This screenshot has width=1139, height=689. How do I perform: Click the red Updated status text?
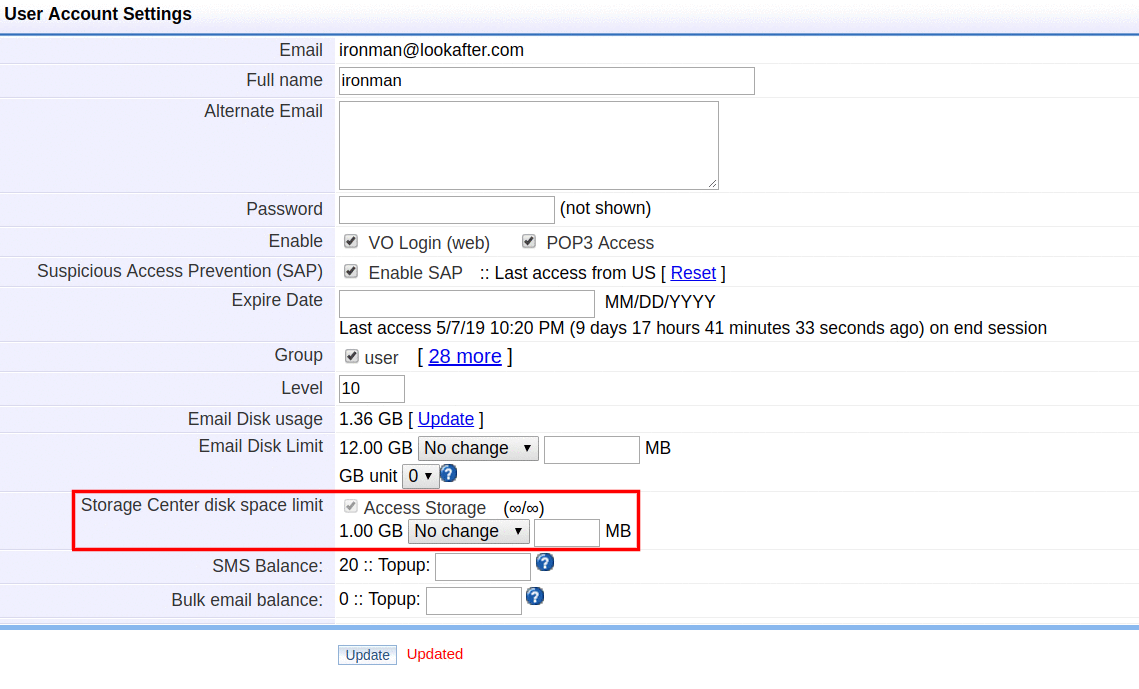(x=434, y=654)
